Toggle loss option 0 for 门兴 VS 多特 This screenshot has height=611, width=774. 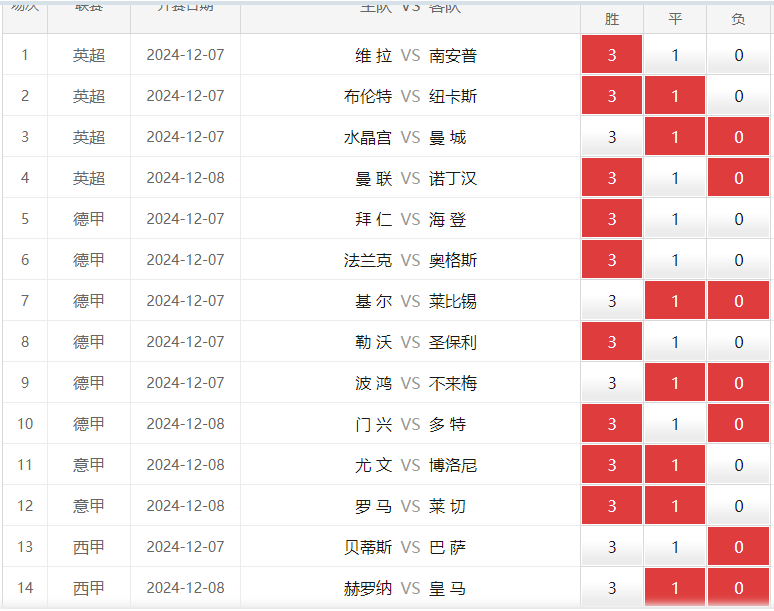738,423
